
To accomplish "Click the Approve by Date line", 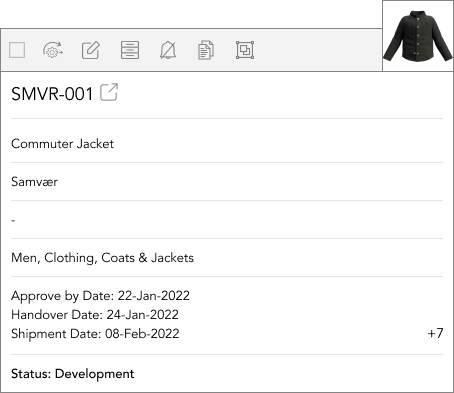I will click(100, 296).
